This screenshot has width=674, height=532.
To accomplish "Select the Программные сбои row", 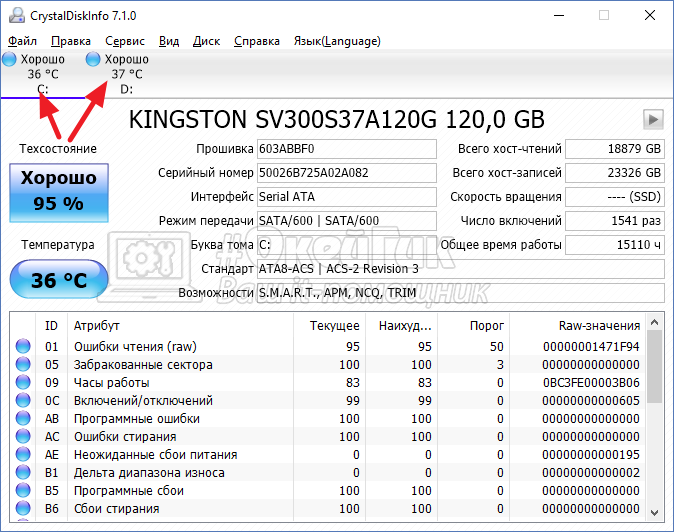I will point(328,491).
